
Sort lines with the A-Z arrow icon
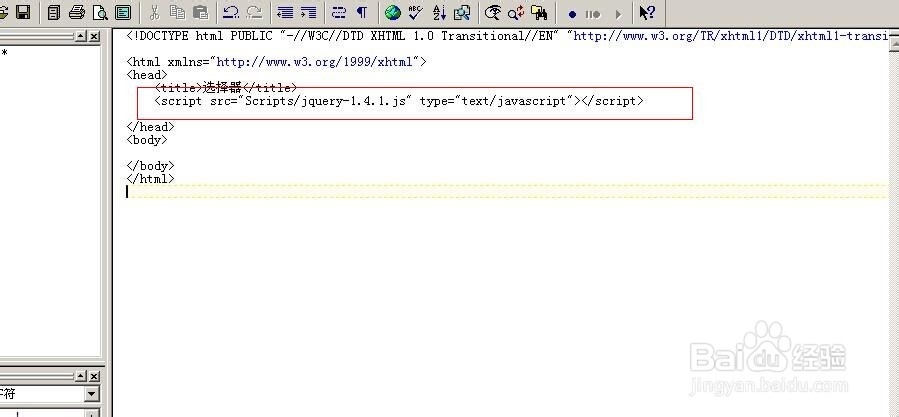tap(439, 12)
